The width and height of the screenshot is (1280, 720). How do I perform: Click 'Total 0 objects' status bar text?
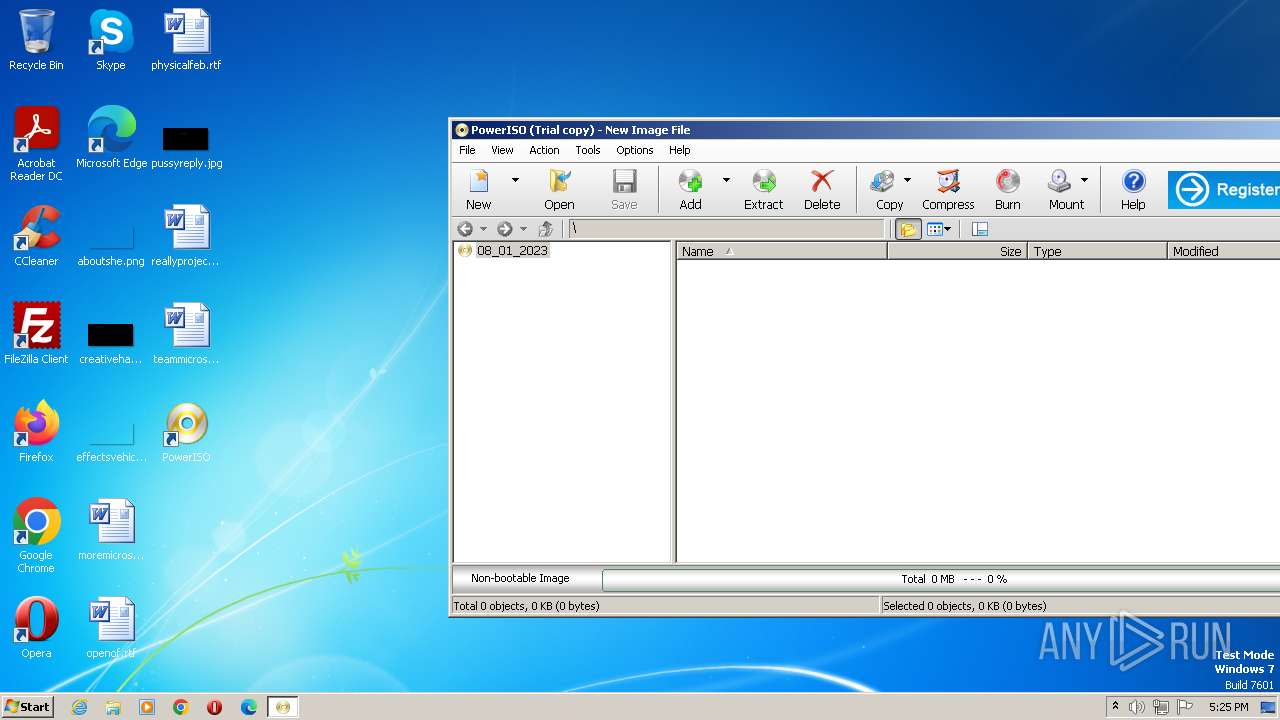tap(526, 606)
